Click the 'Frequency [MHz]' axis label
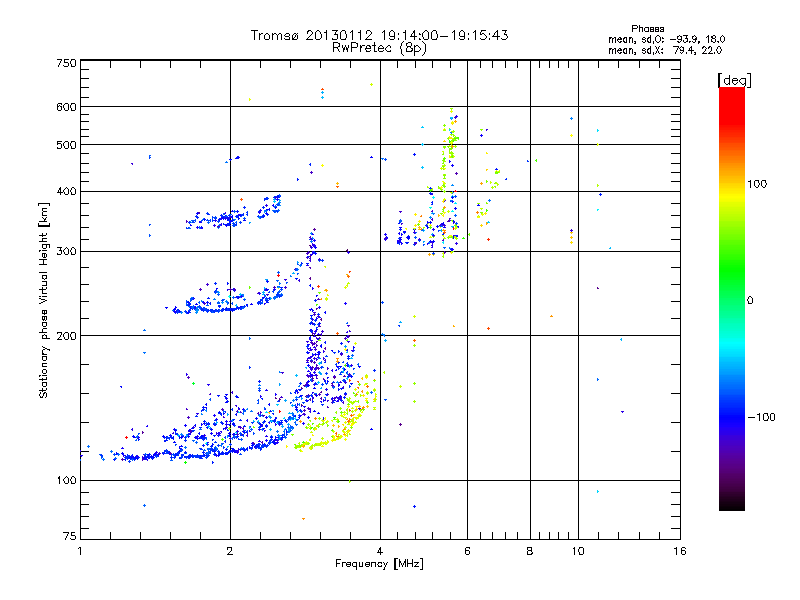The width and height of the screenshot is (800, 600). tap(379, 564)
